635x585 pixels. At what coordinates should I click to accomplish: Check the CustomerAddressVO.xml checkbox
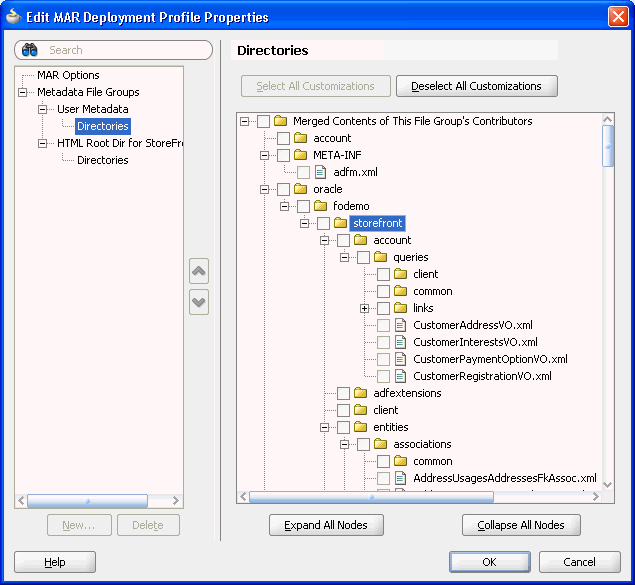(384, 325)
